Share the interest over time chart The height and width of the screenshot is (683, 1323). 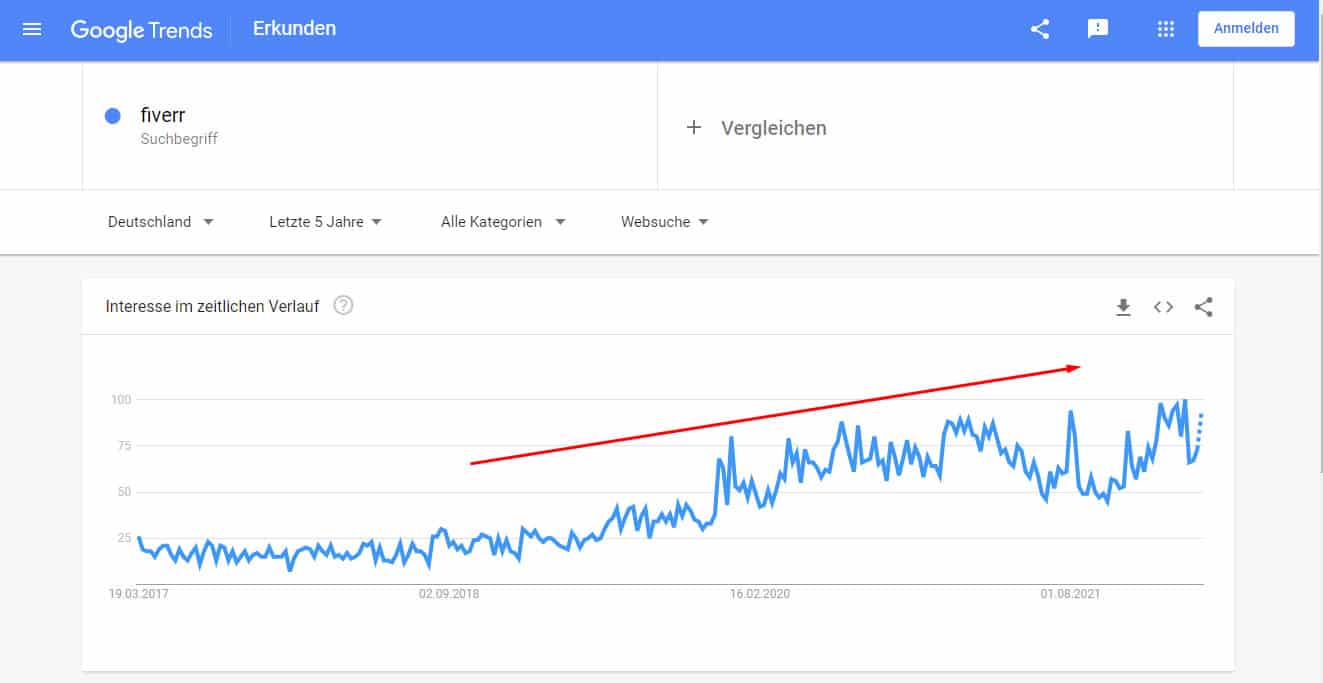coord(1203,308)
